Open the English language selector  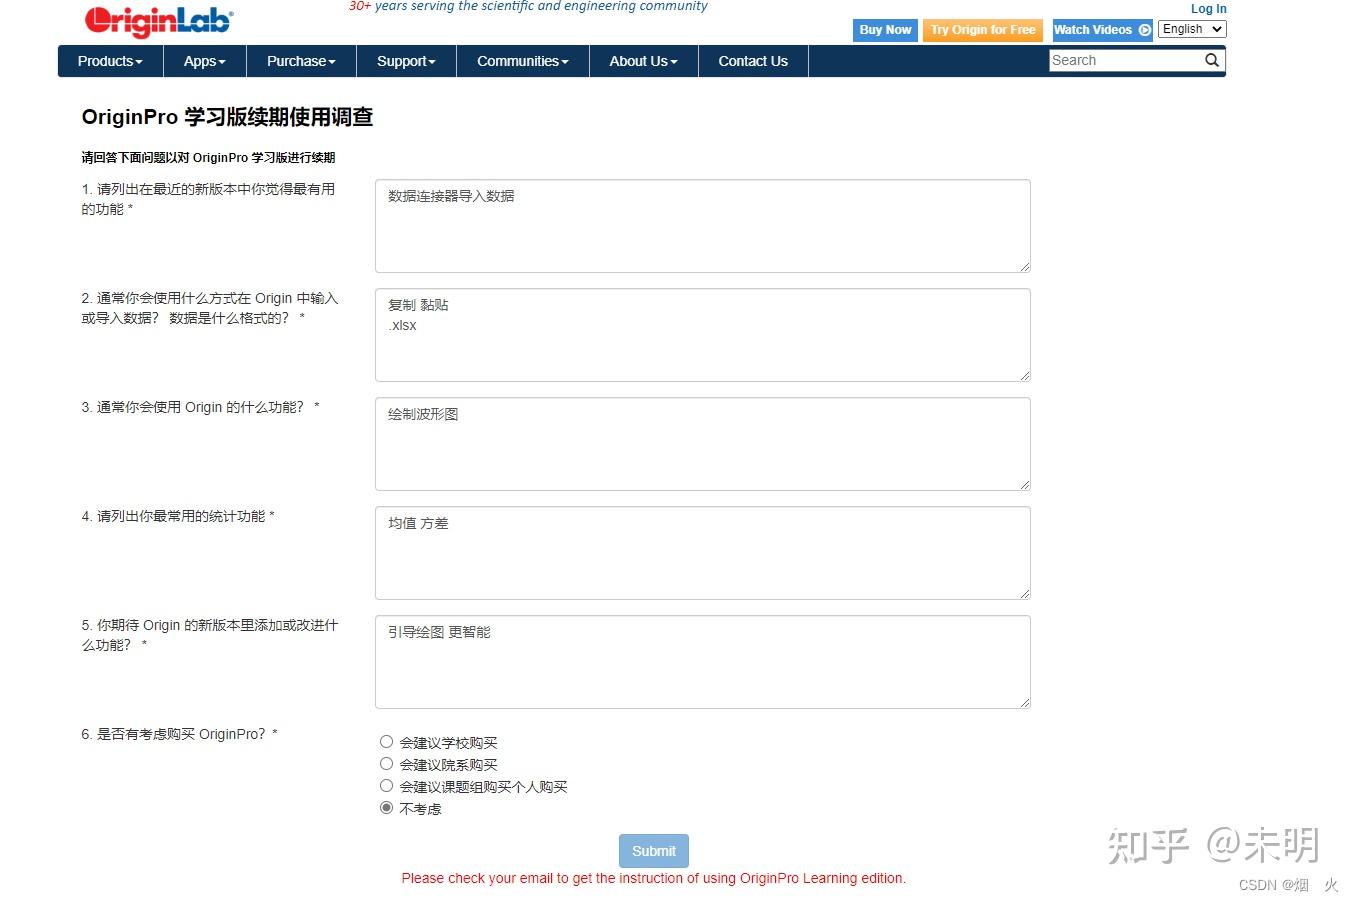pos(1191,29)
